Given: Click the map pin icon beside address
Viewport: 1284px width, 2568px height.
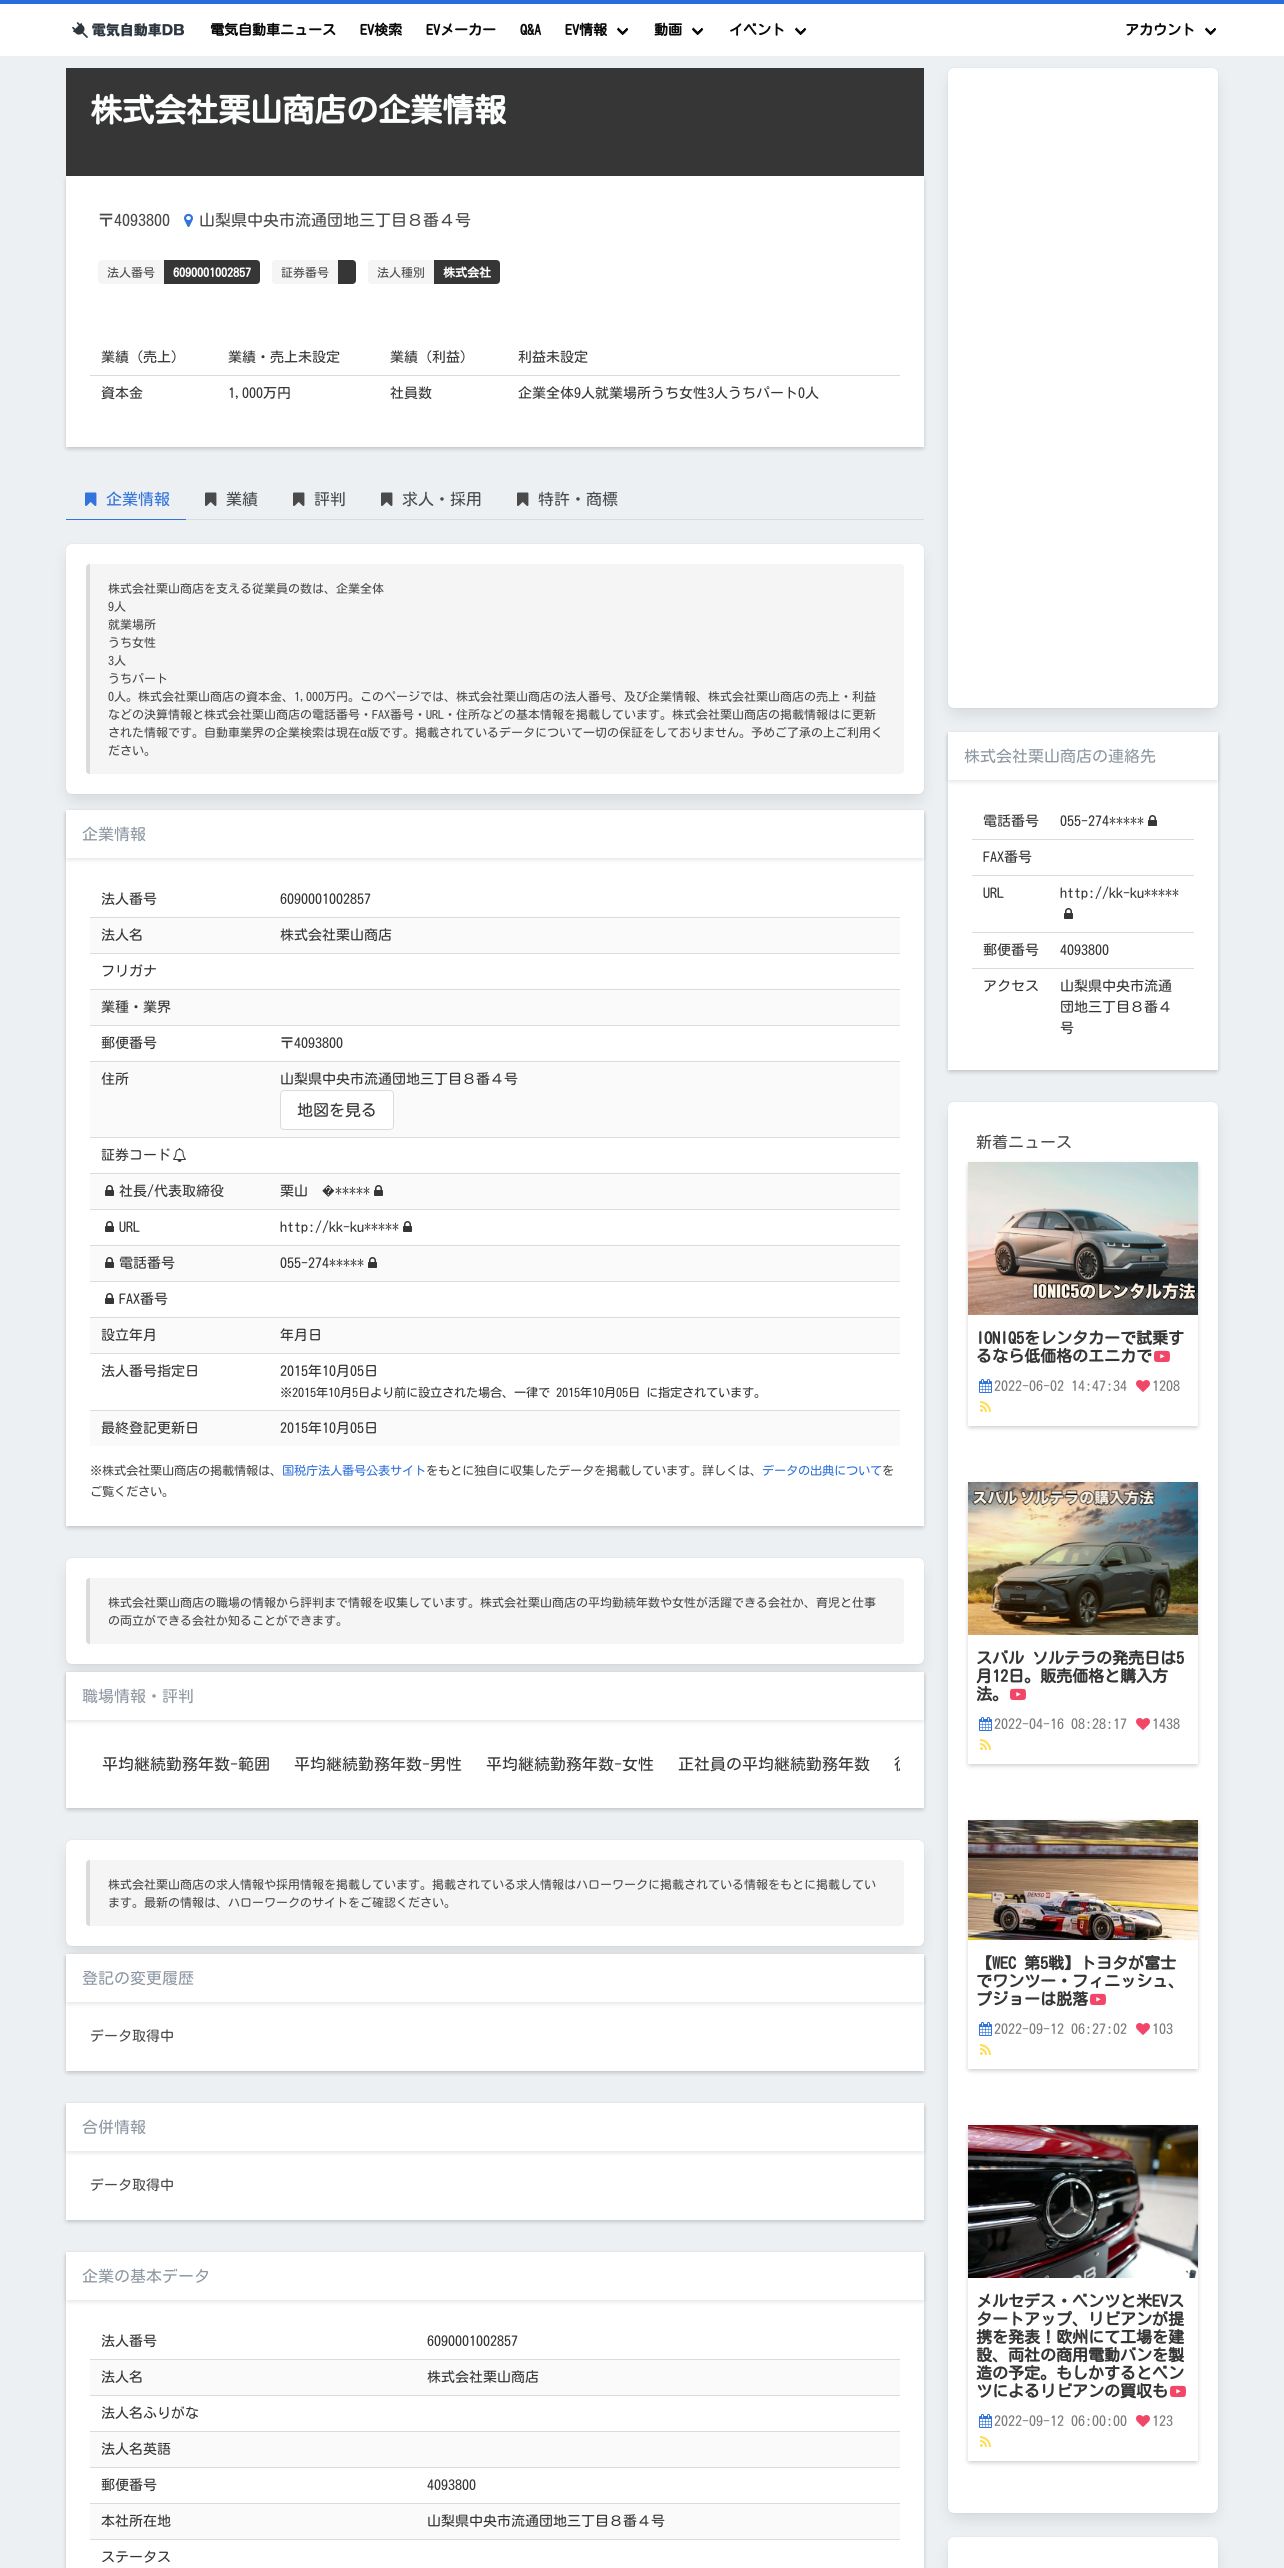Looking at the screenshot, I should 188,220.
